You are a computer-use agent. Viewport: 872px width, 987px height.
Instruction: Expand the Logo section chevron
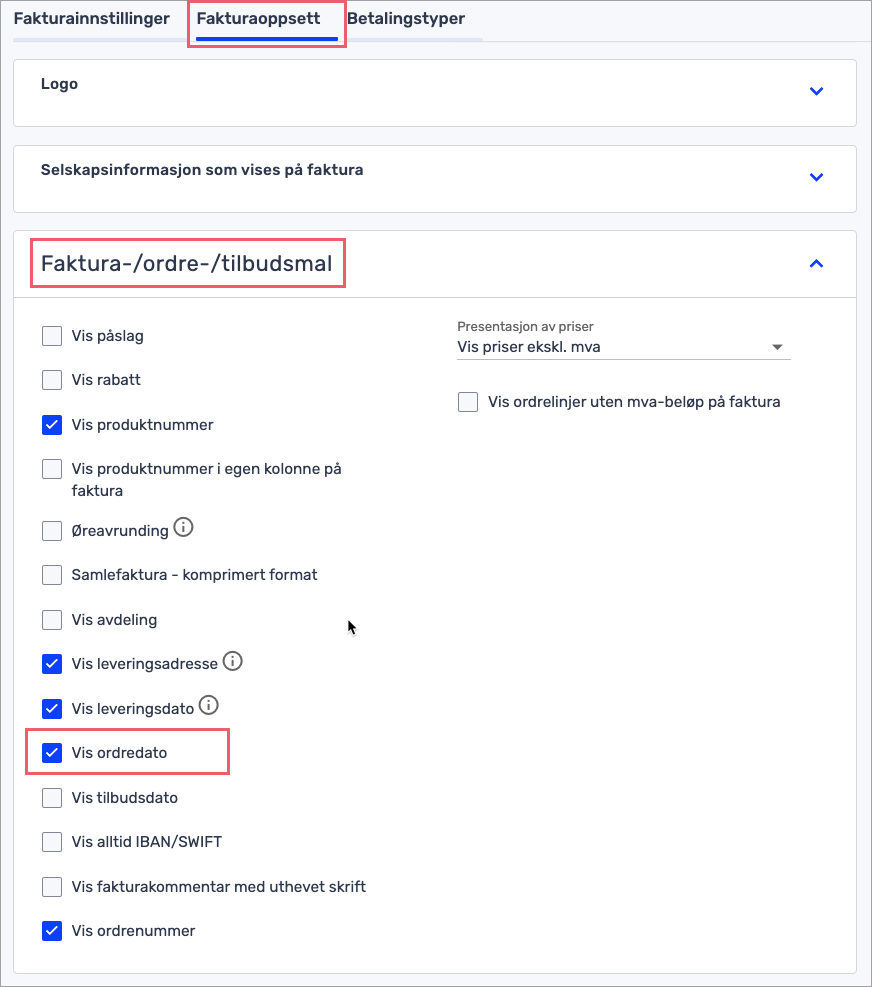tap(816, 91)
